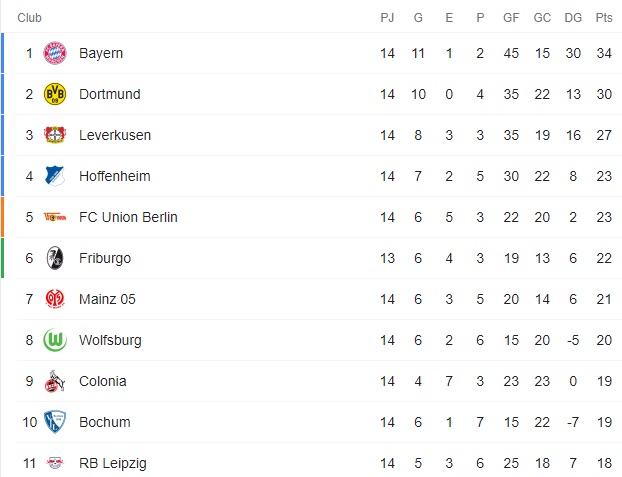Open the Dortmund team name link
This screenshot has width=622, height=477.
point(110,94)
